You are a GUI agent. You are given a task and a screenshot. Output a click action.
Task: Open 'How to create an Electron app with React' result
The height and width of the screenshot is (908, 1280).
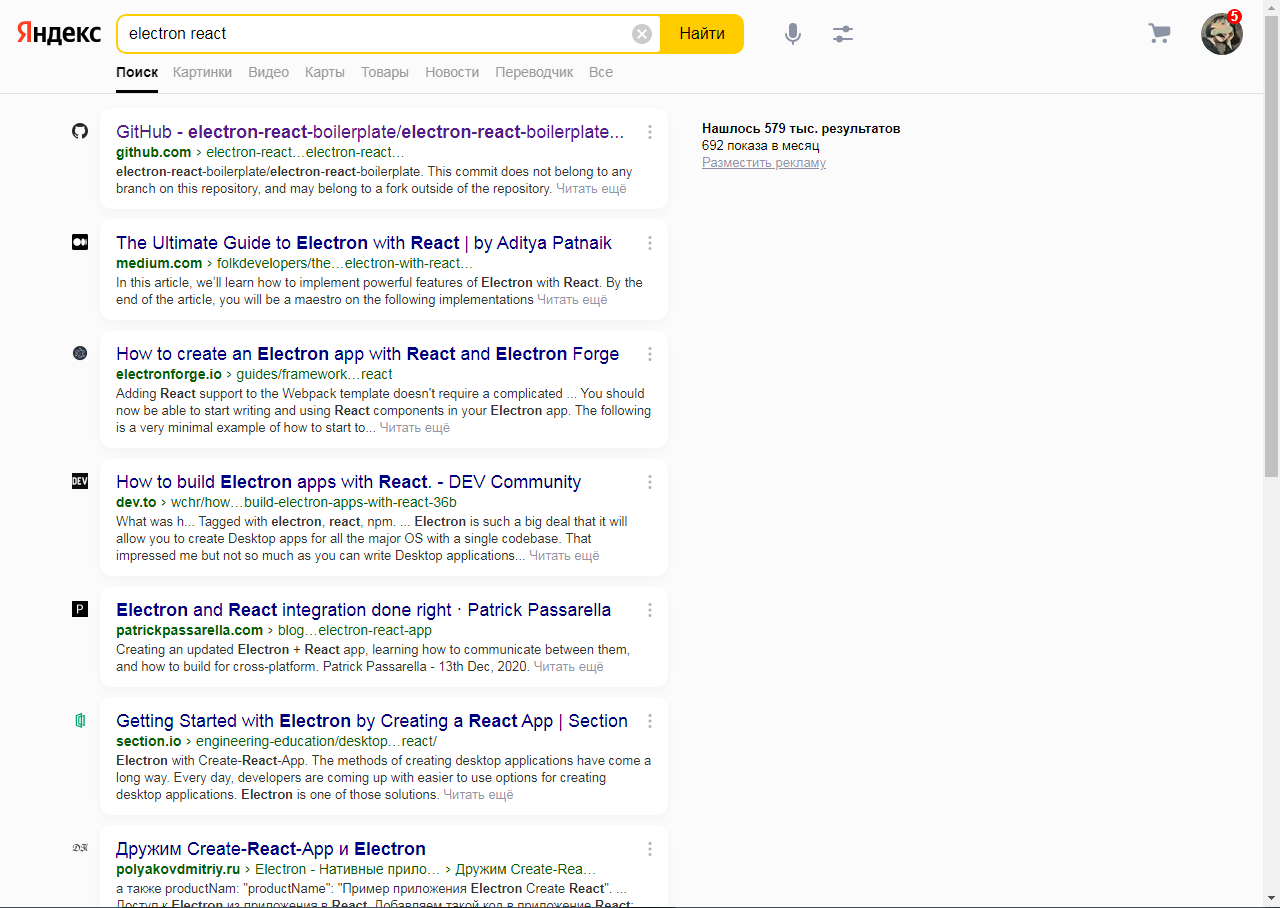[x=367, y=354]
